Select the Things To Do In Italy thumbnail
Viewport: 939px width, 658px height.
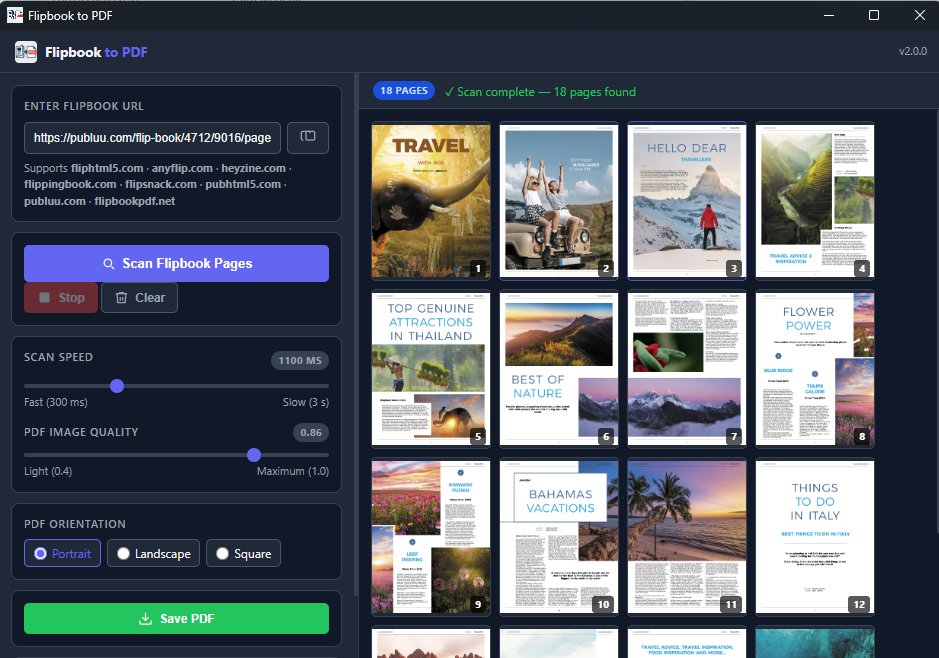coord(814,536)
